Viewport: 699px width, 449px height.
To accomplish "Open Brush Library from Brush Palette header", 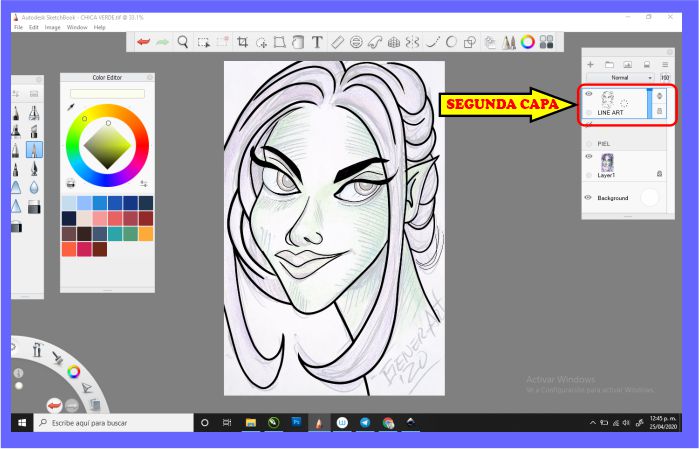I will pyautogui.click(x=34, y=94).
